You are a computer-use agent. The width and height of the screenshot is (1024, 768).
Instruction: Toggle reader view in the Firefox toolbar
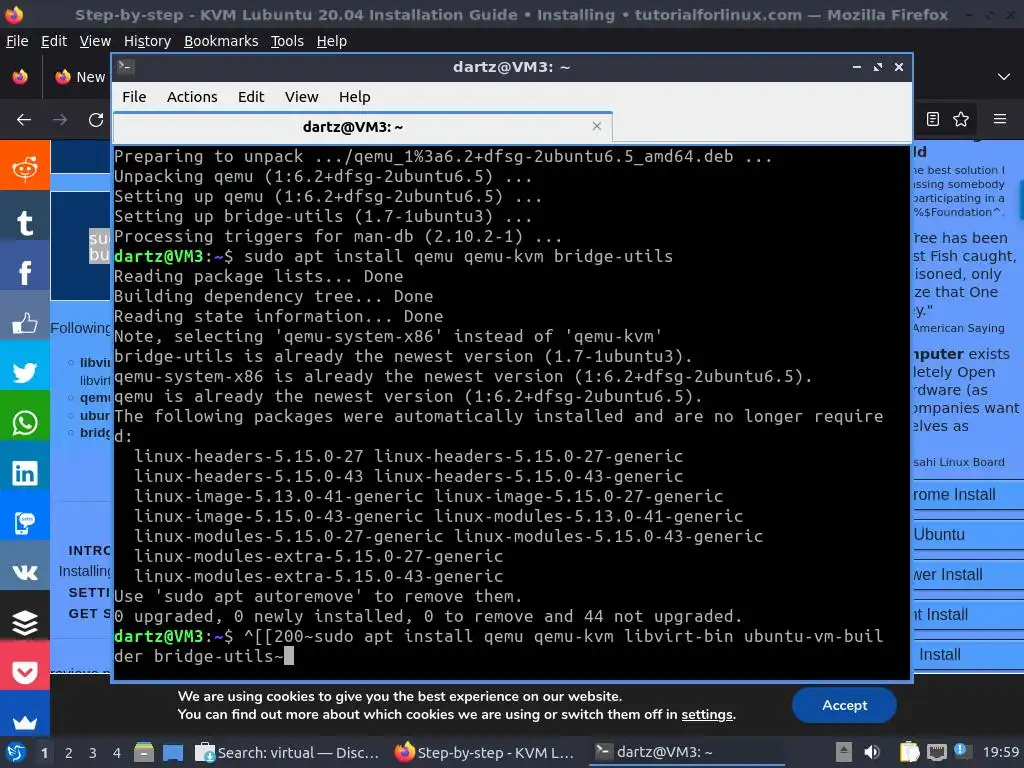(x=933, y=119)
